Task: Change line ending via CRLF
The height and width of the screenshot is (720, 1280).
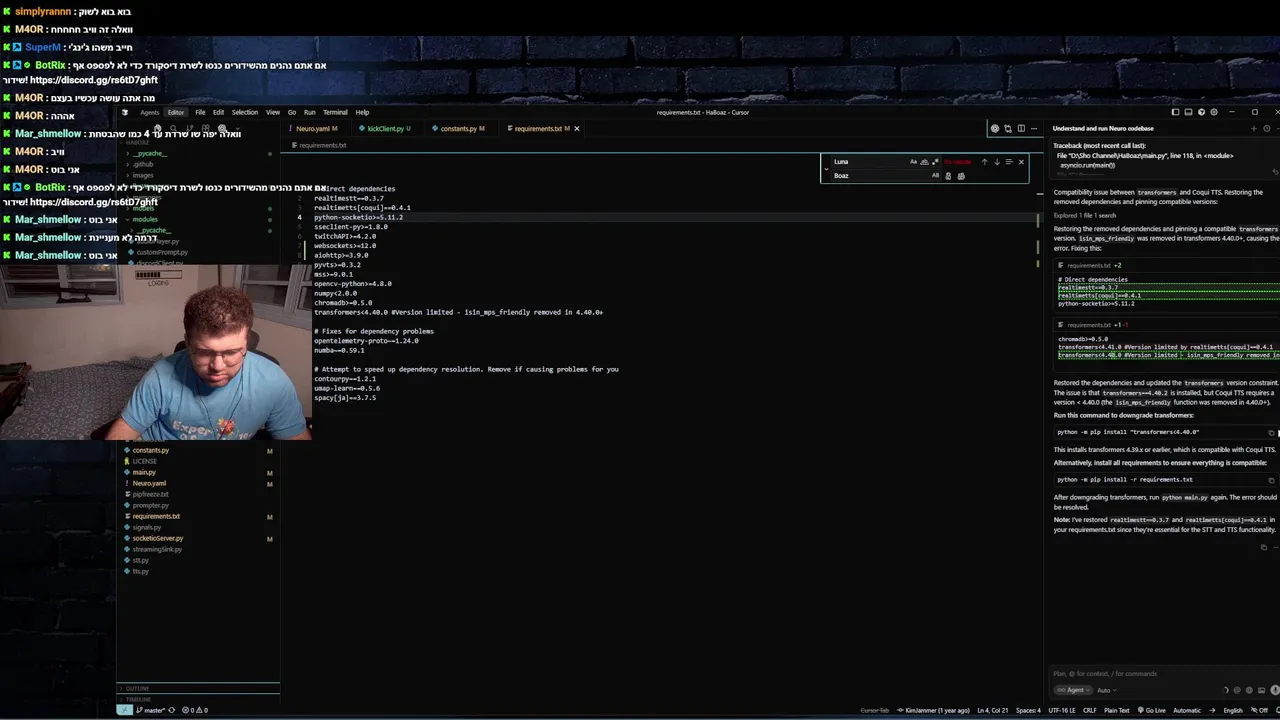Action: [x=1090, y=710]
